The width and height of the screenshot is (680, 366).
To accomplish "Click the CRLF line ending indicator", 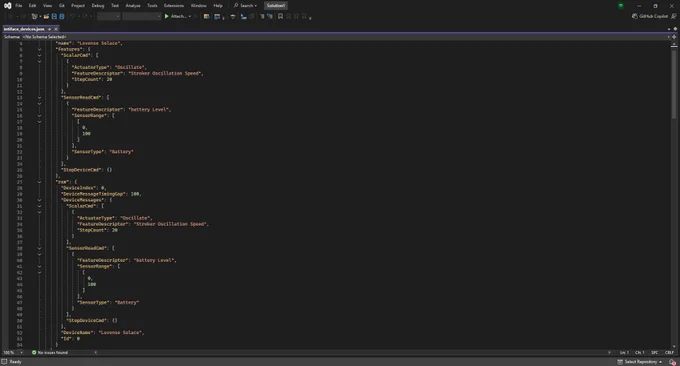I will (x=670, y=353).
